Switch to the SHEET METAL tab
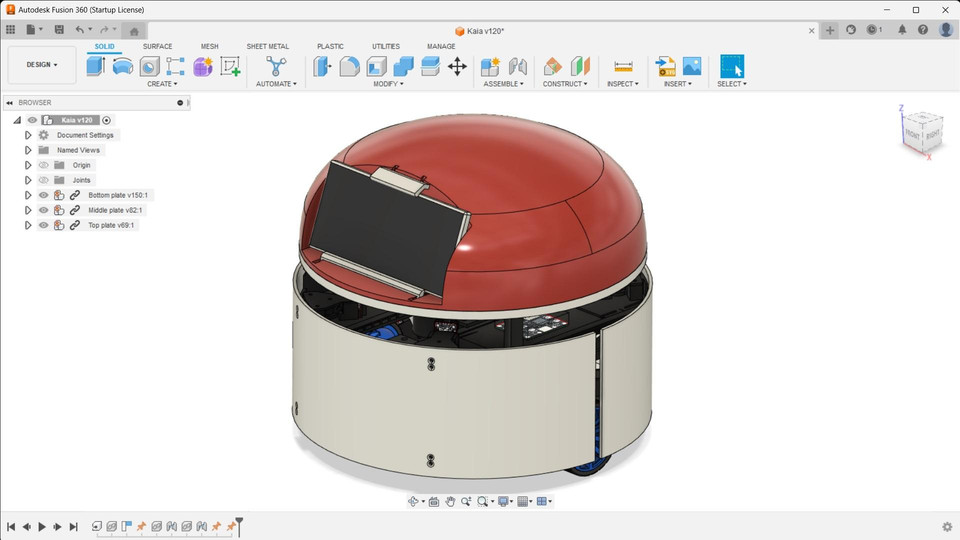Screen dimensions: 960x540 pyautogui.click(x=268, y=47)
